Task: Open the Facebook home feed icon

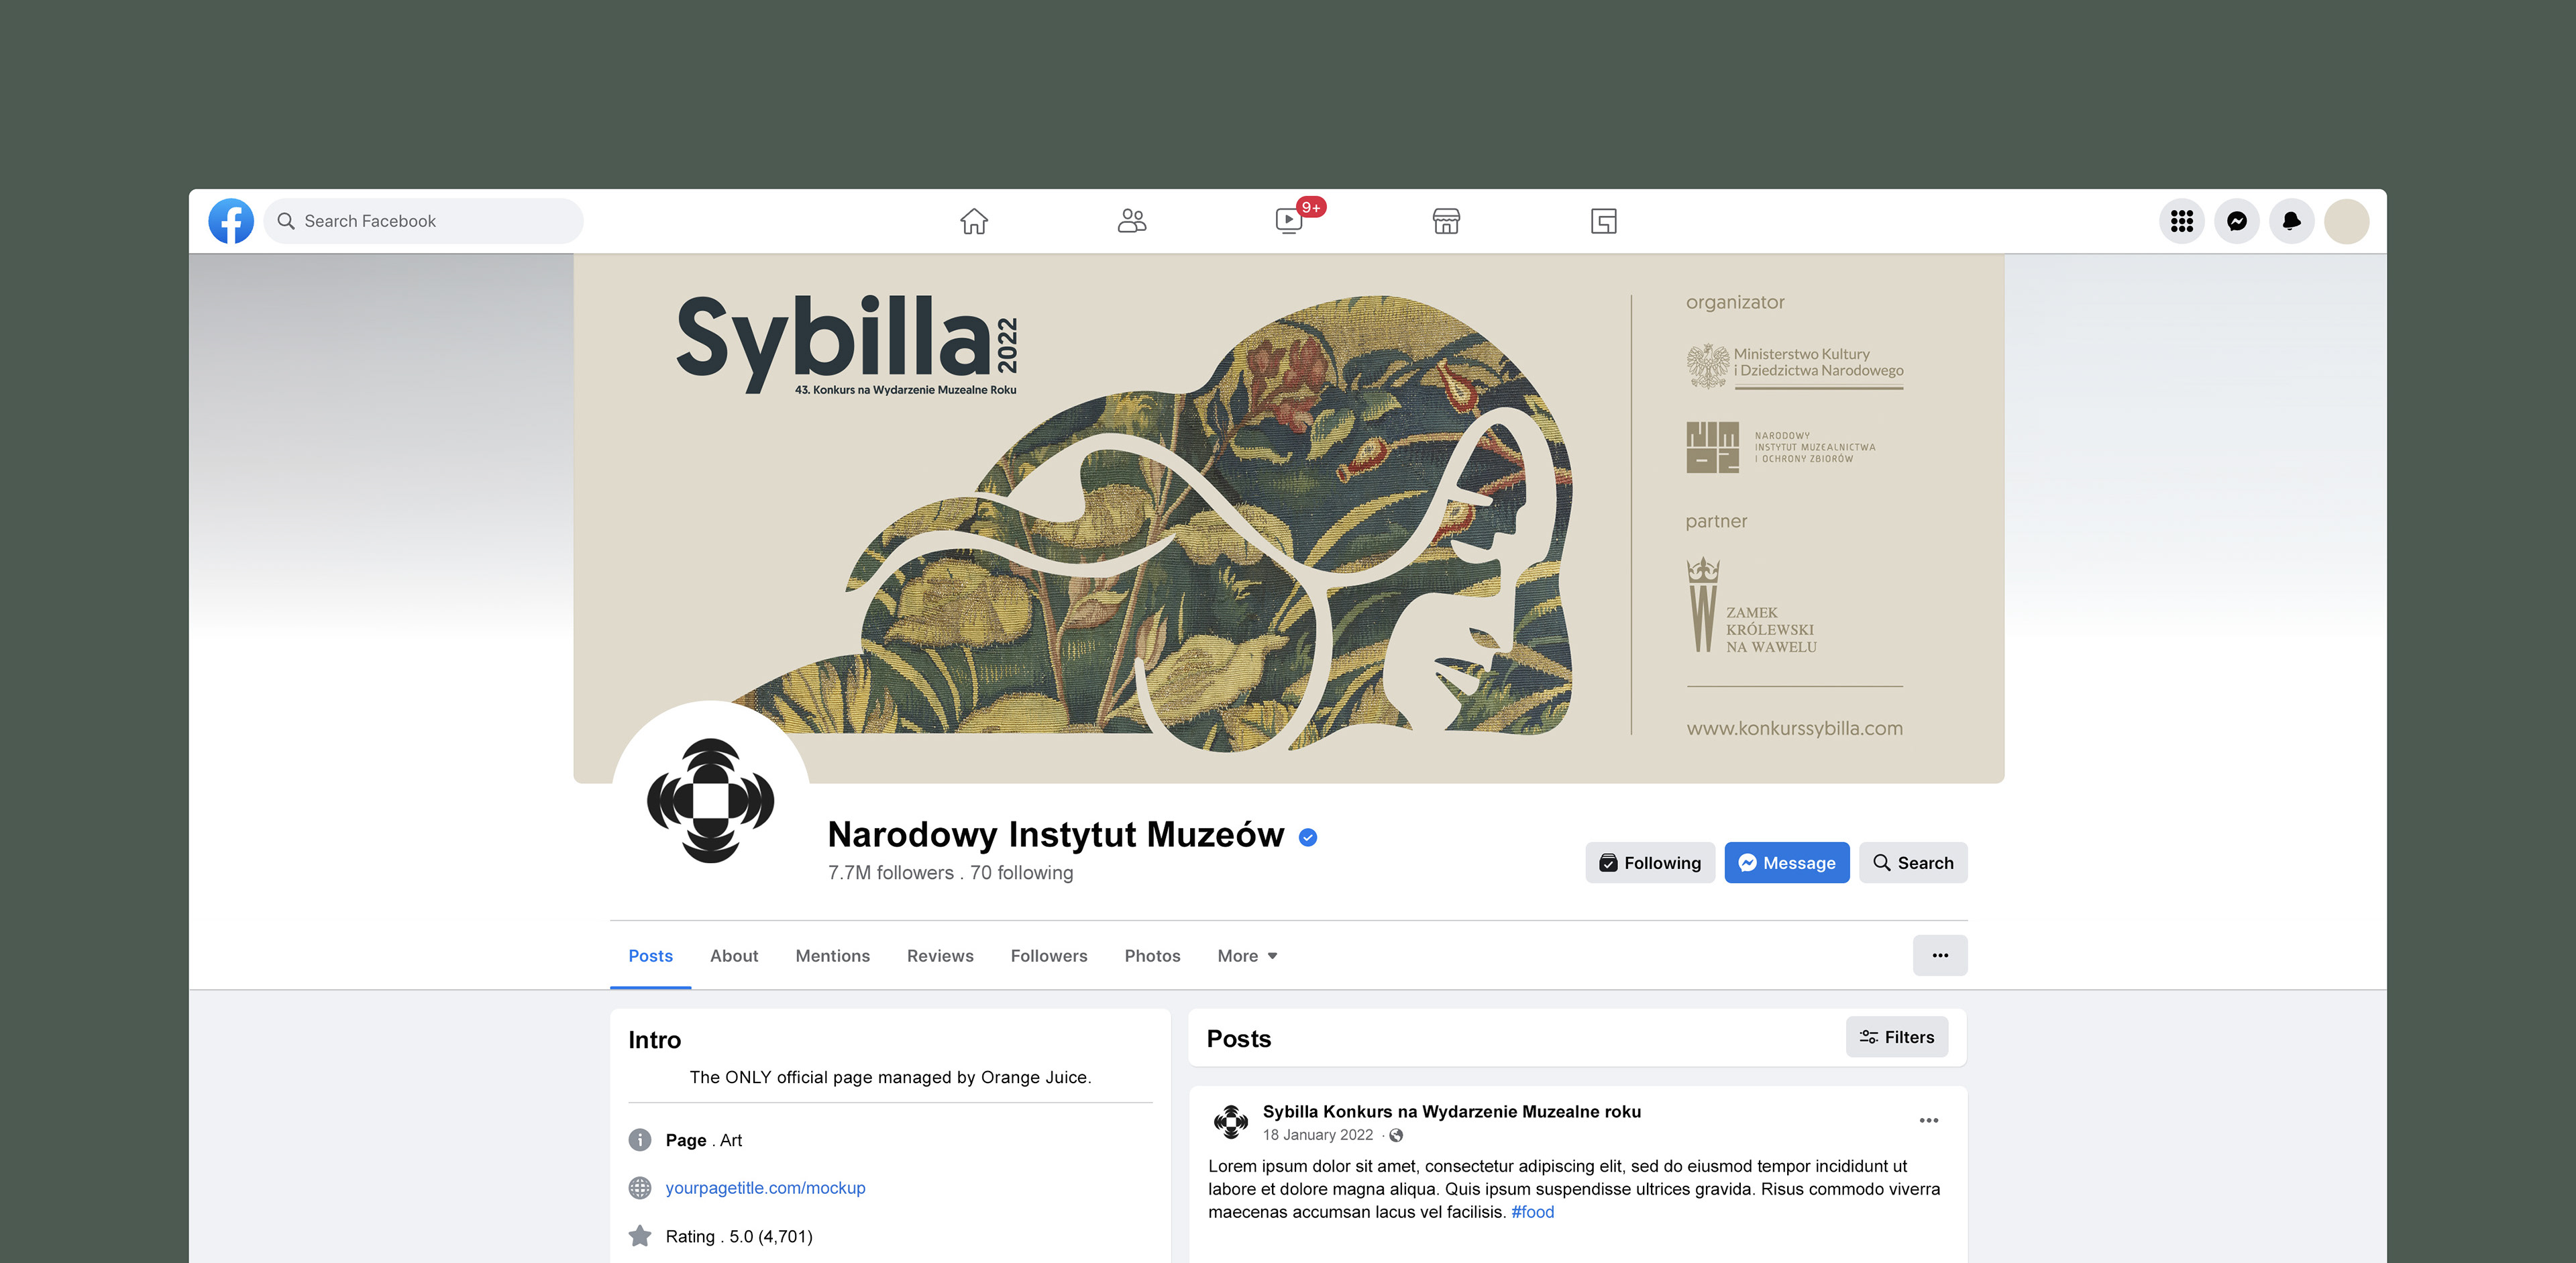Action: pyautogui.click(x=974, y=221)
